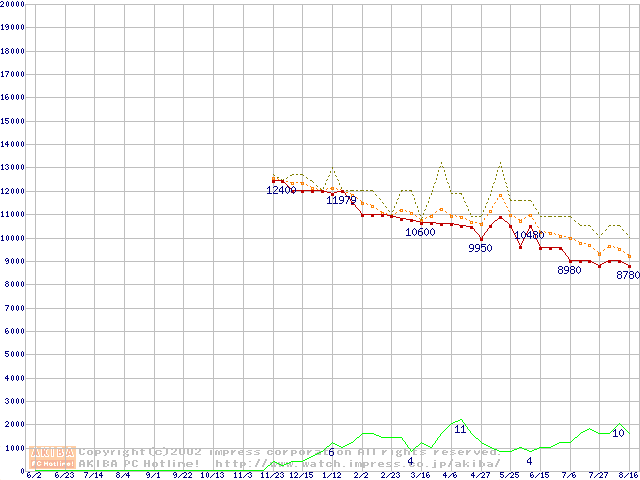640x480 pixels.
Task: Click the AKIBA logo in bottom-left corner
Action: [53, 457]
